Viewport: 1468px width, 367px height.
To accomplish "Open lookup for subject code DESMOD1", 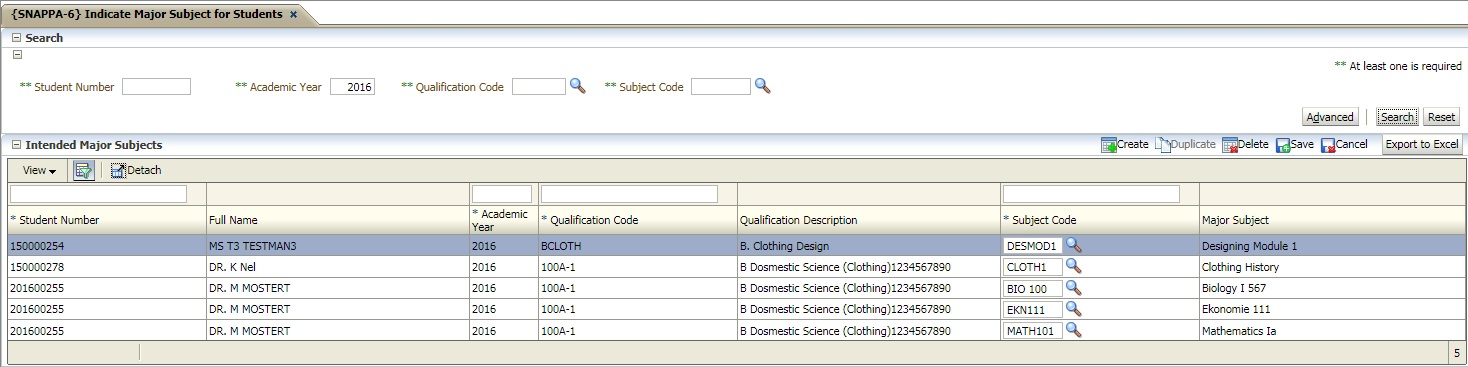I will click(1073, 245).
